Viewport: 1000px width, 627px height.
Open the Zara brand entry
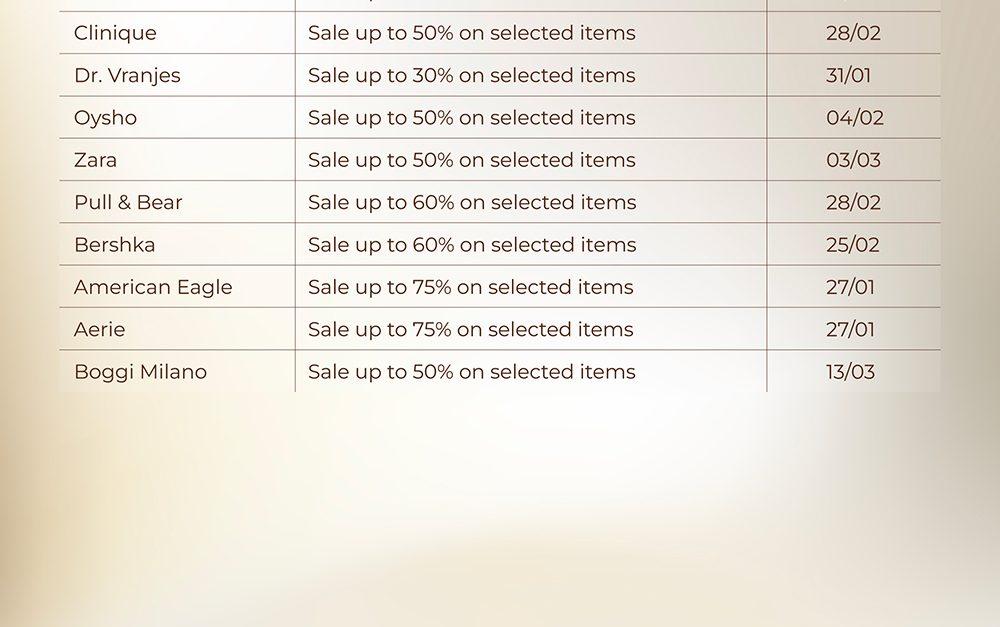[x=95, y=160]
